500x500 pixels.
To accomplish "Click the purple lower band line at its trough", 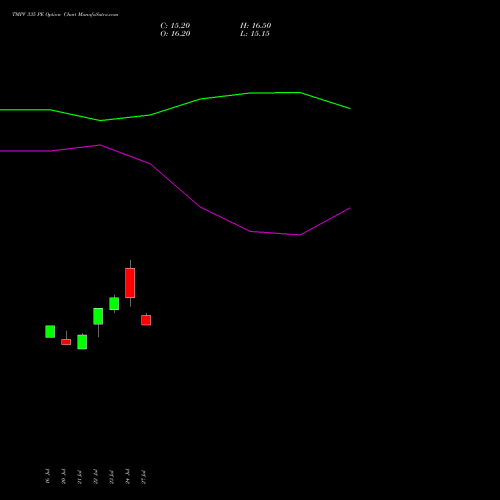I will tap(299, 235).
